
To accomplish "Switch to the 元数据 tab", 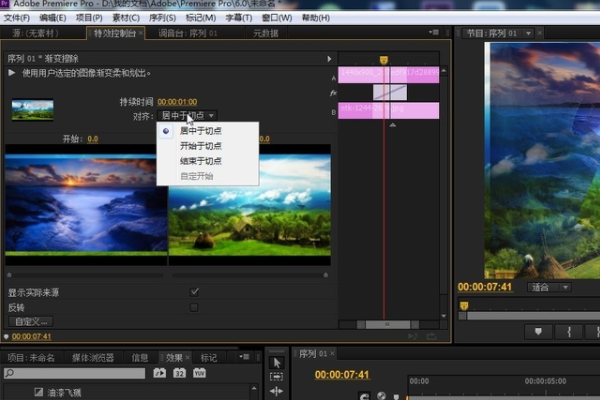I will click(x=266, y=33).
